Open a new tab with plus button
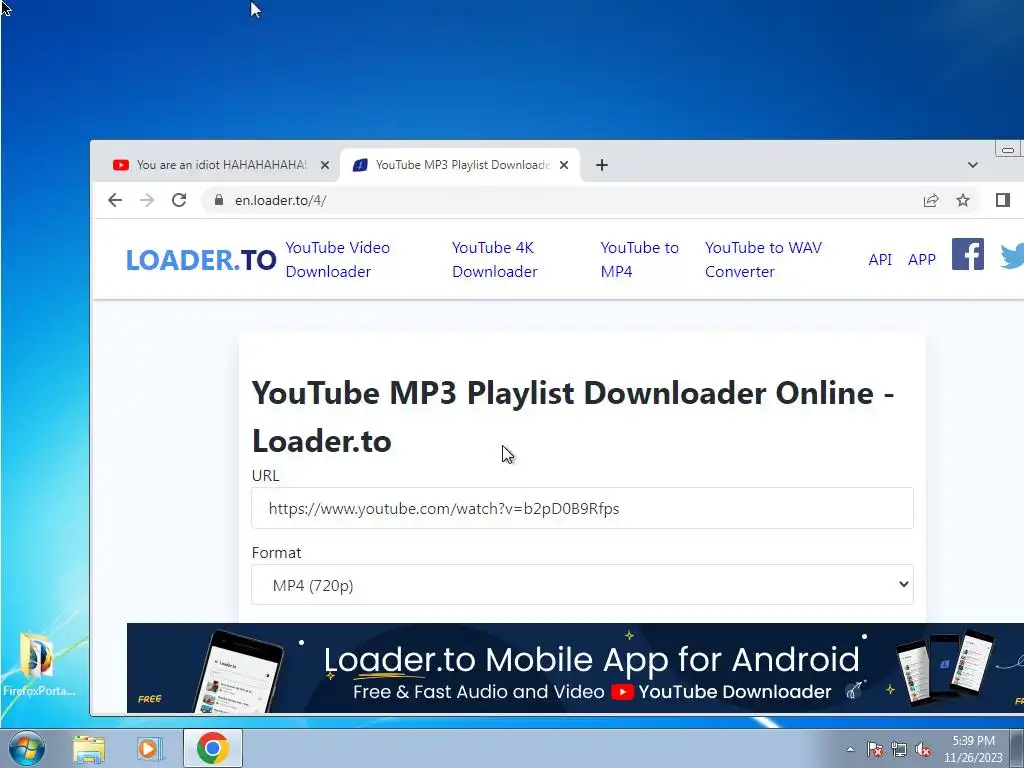Image resolution: width=1024 pixels, height=768 pixels. pyautogui.click(x=601, y=165)
